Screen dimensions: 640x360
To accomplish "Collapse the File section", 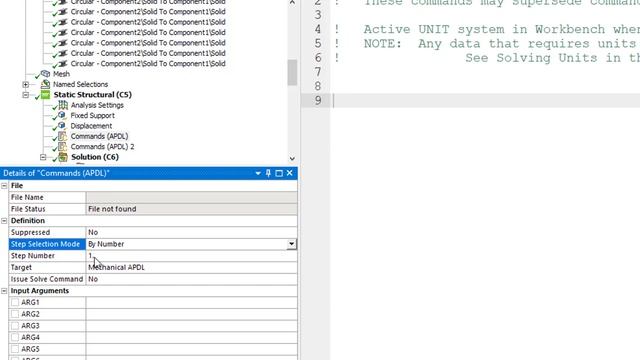I will [4, 186].
